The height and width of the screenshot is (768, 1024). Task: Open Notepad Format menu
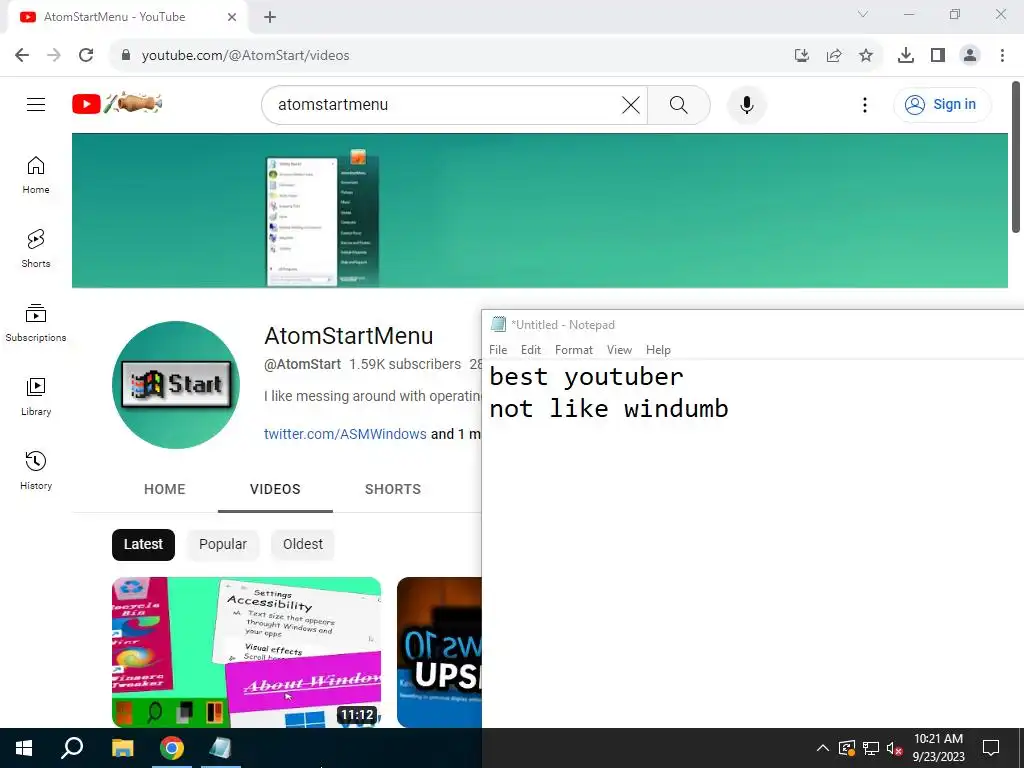(573, 350)
